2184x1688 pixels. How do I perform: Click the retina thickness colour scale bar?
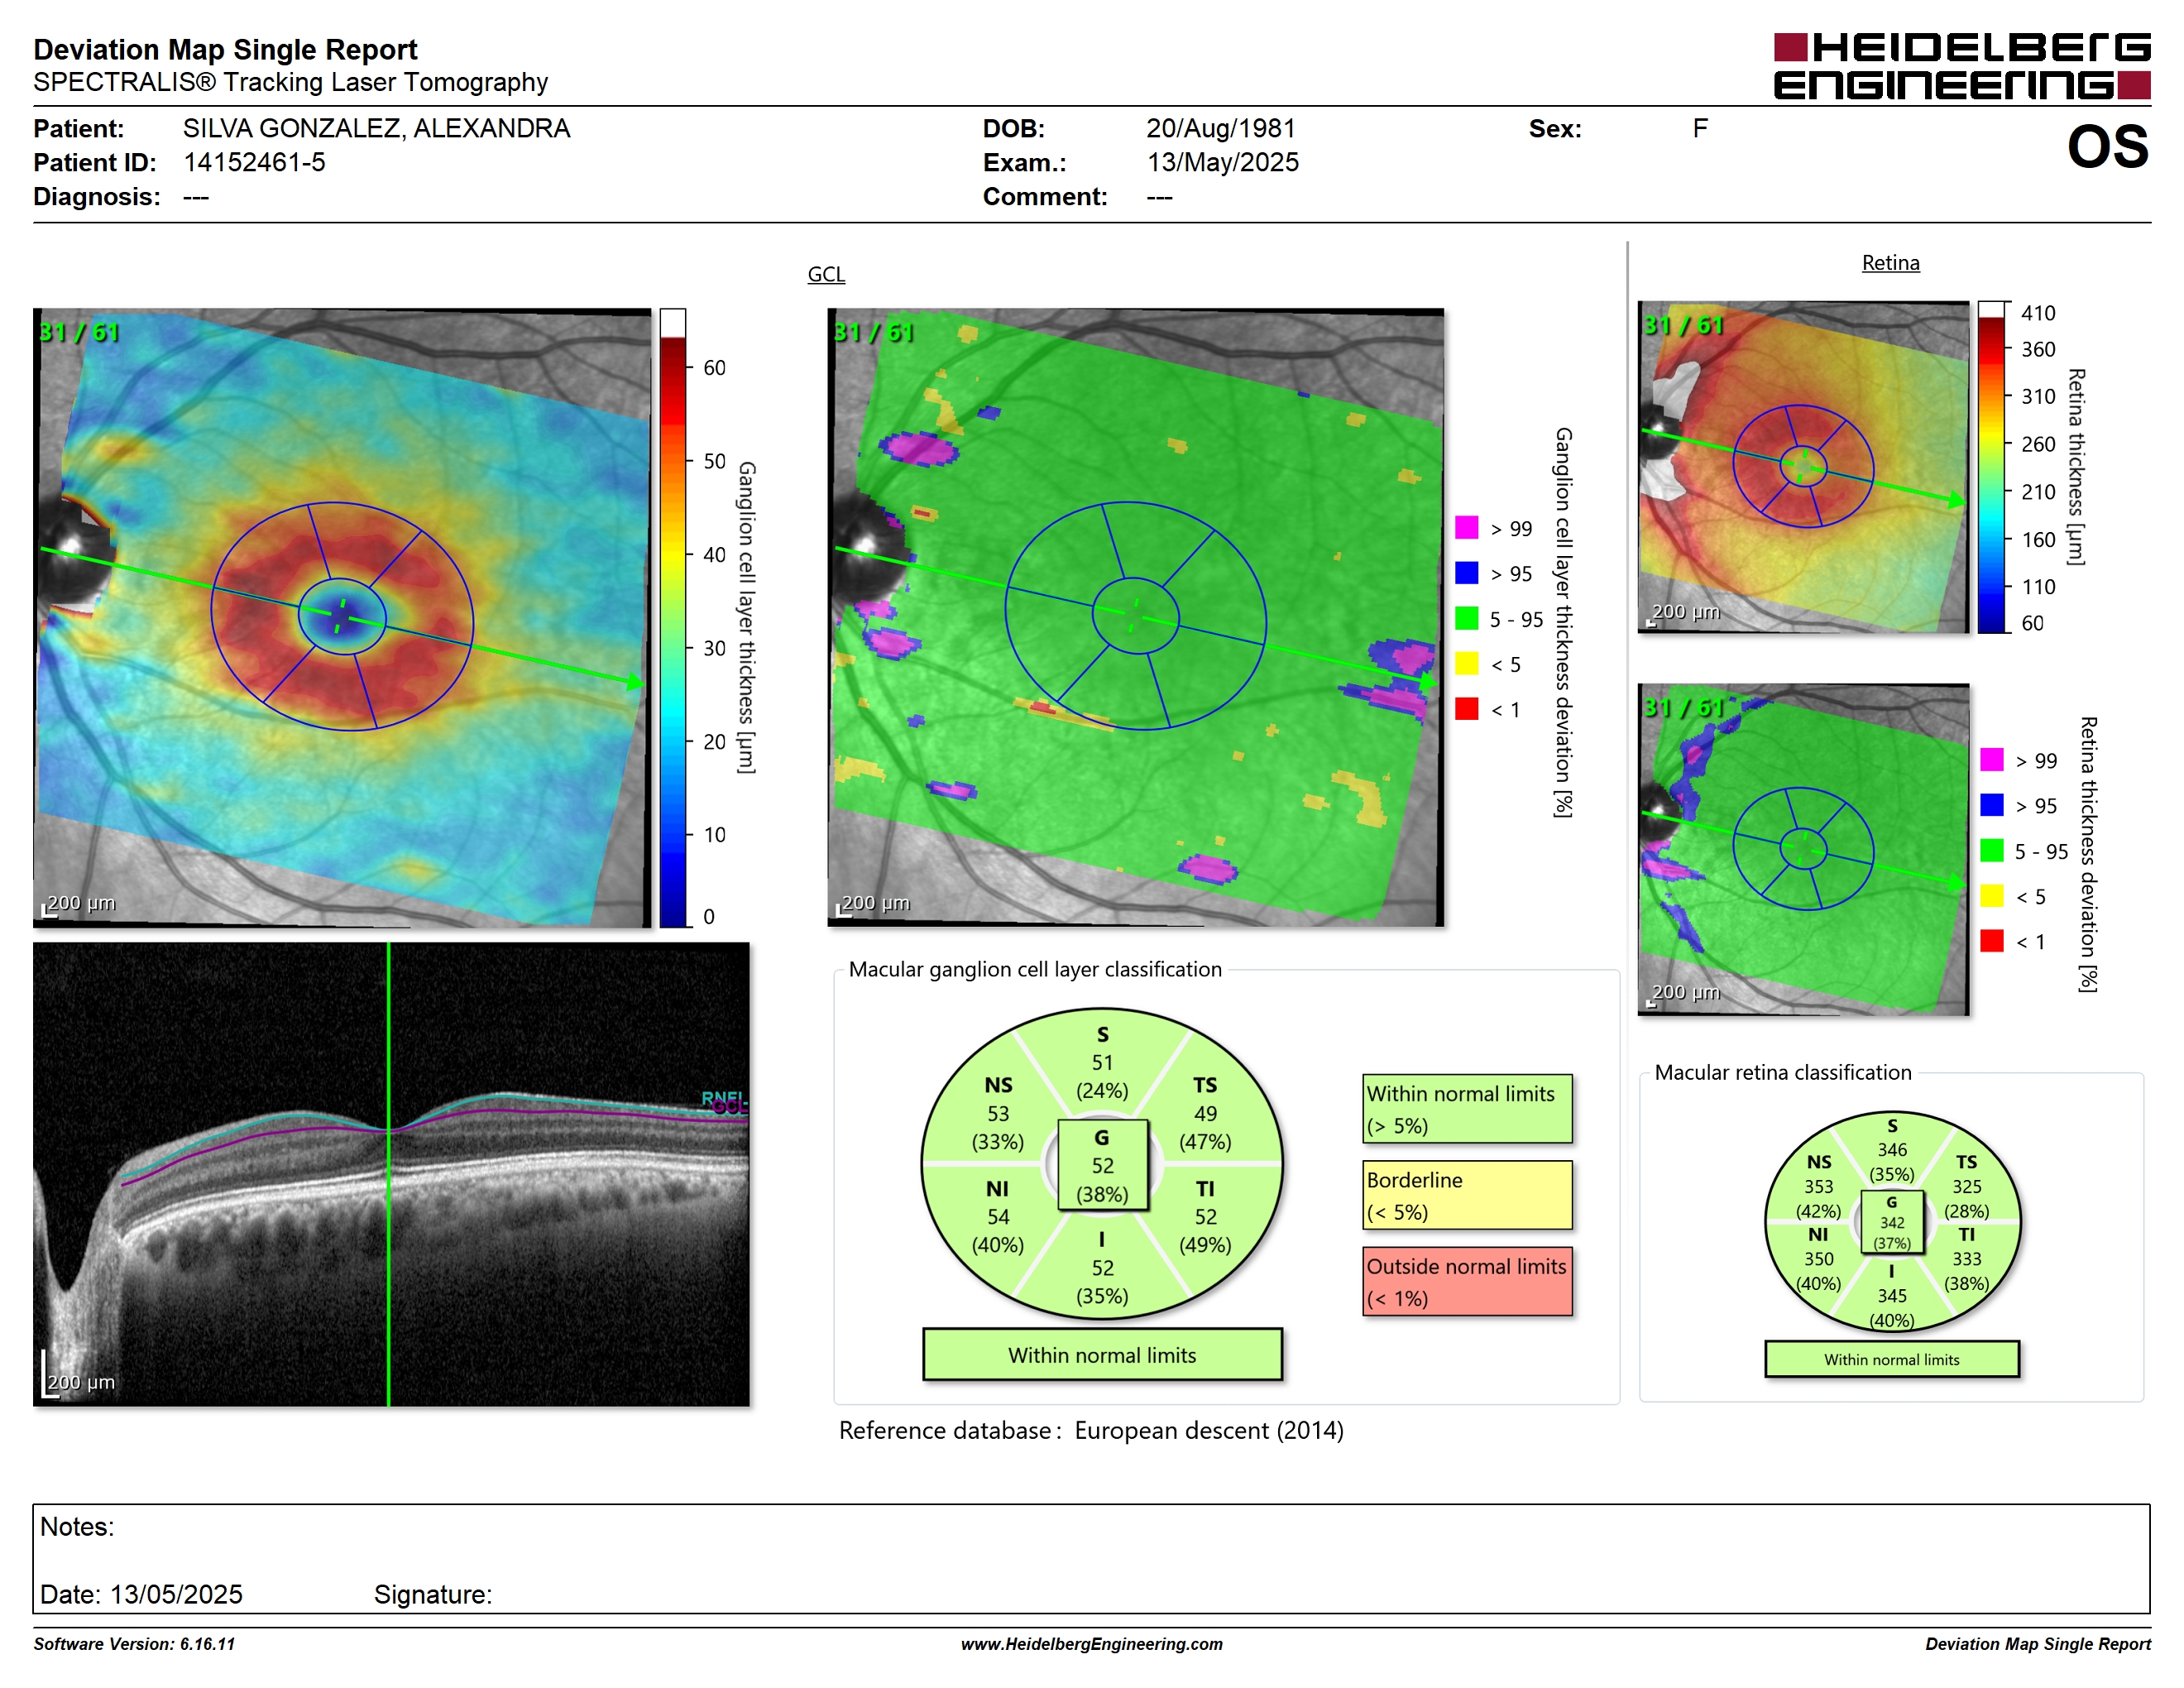pos(1991,467)
